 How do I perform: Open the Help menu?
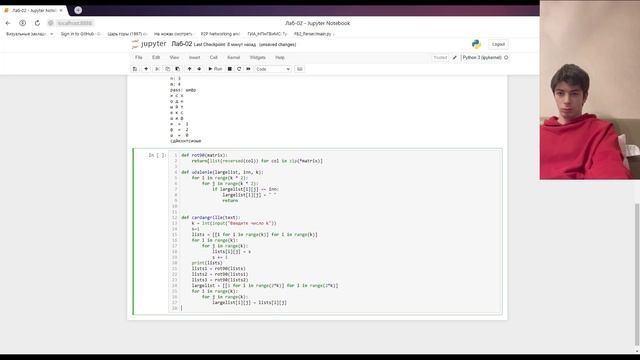click(280, 58)
